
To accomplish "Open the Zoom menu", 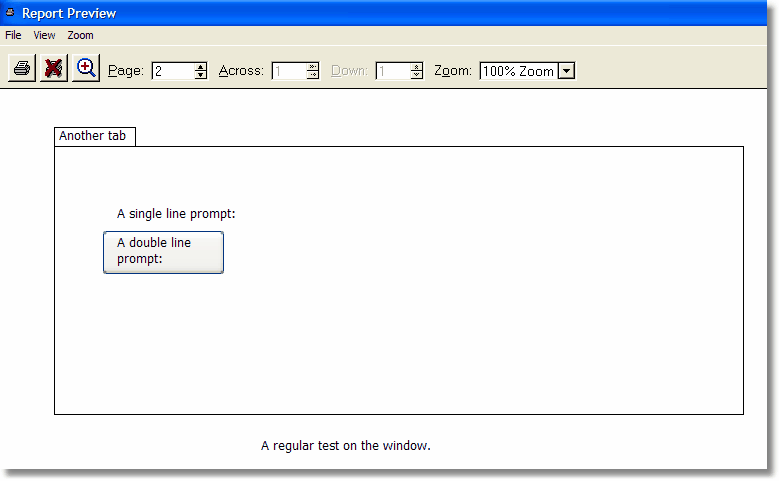I will 80,35.
